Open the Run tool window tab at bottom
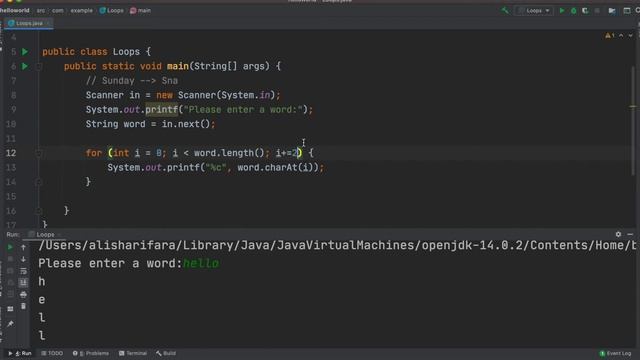Image resolution: width=640 pixels, height=360 pixels. 20,353
